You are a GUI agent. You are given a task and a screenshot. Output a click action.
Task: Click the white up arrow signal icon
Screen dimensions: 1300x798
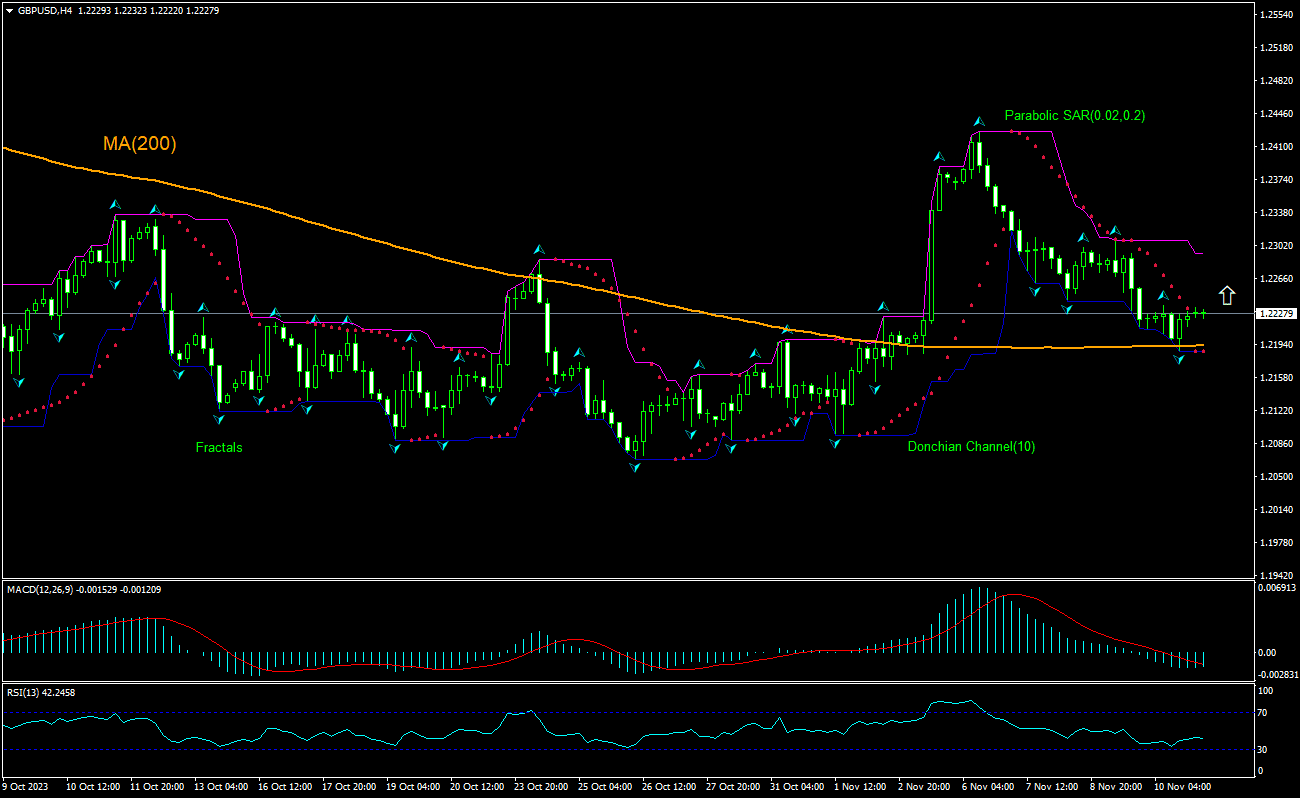pos(1227,295)
